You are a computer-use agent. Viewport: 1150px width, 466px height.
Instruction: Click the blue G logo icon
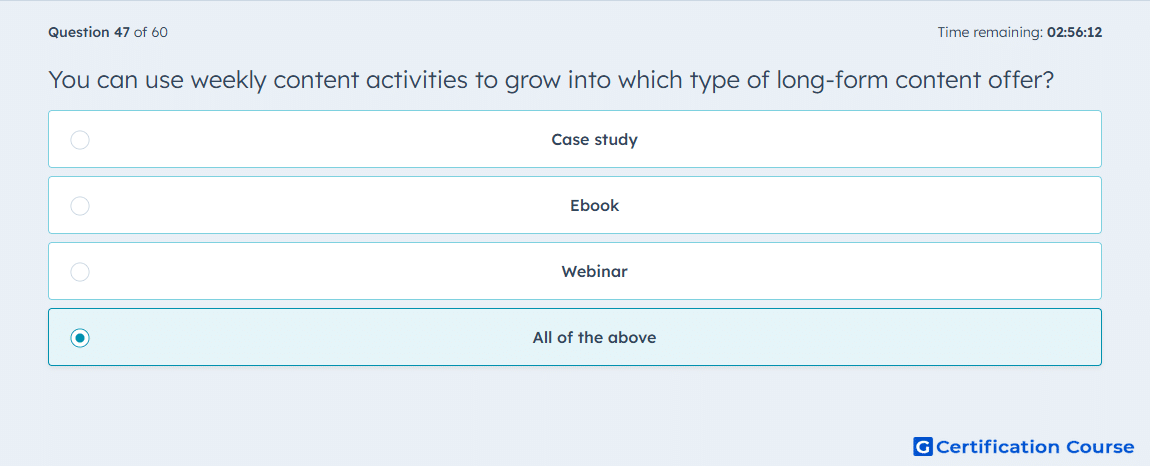point(923,446)
